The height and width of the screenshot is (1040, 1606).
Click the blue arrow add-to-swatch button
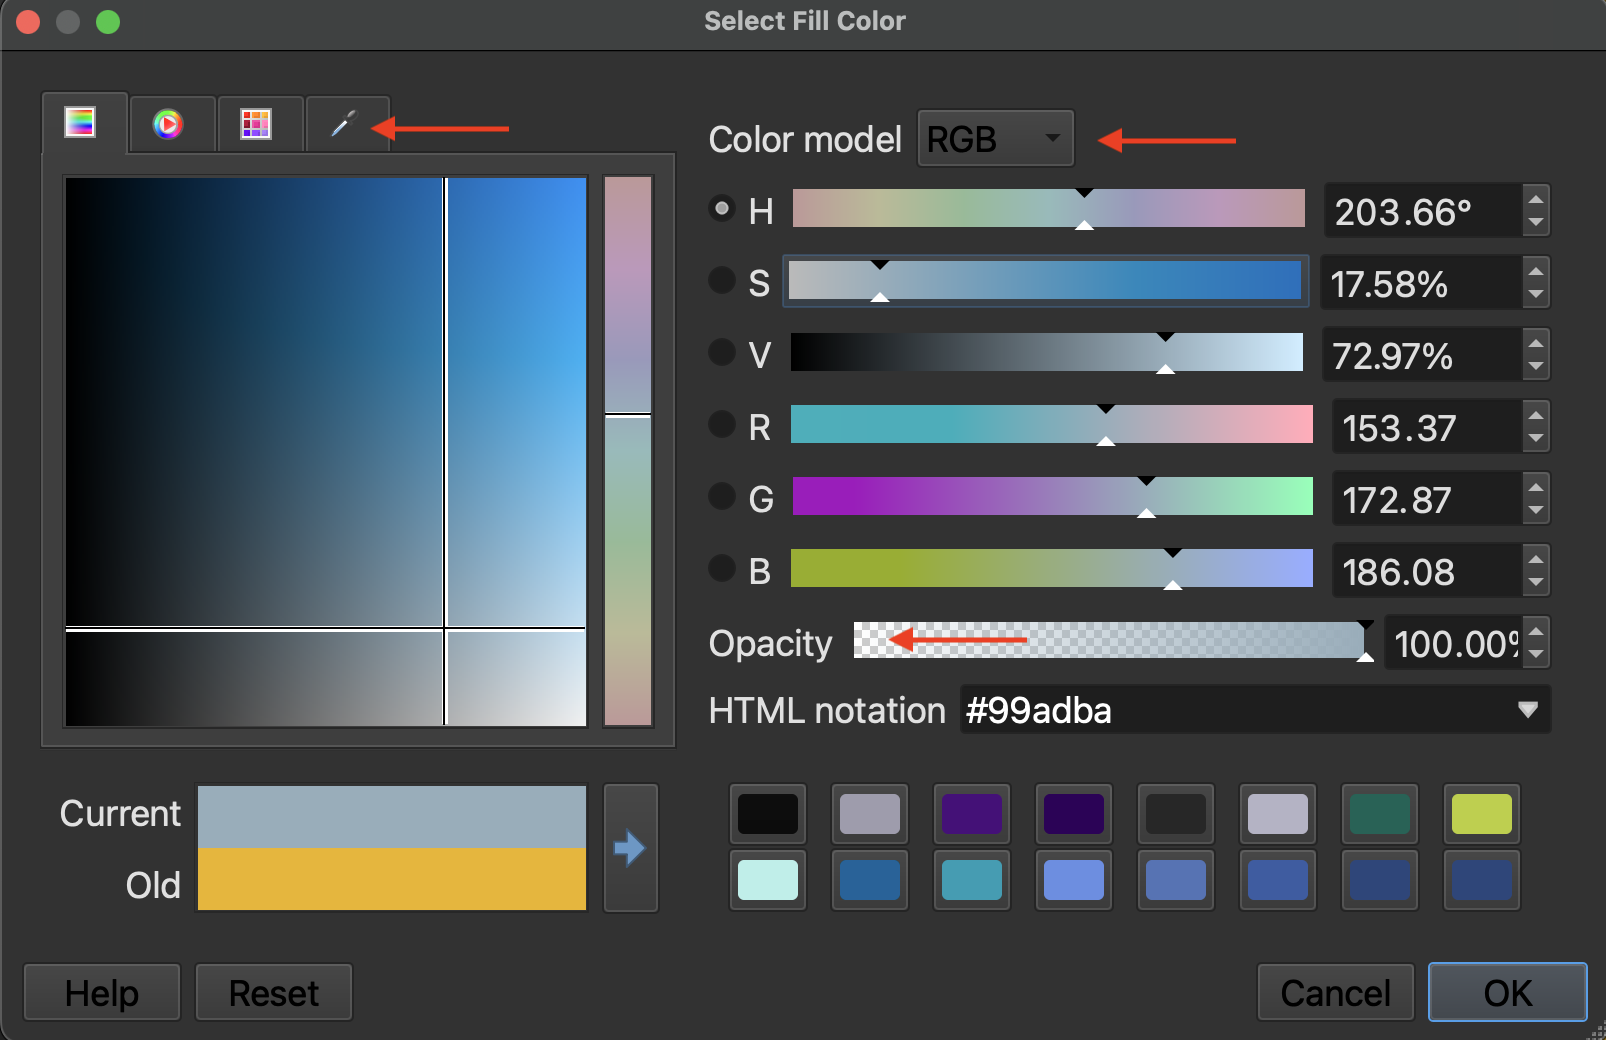630,848
